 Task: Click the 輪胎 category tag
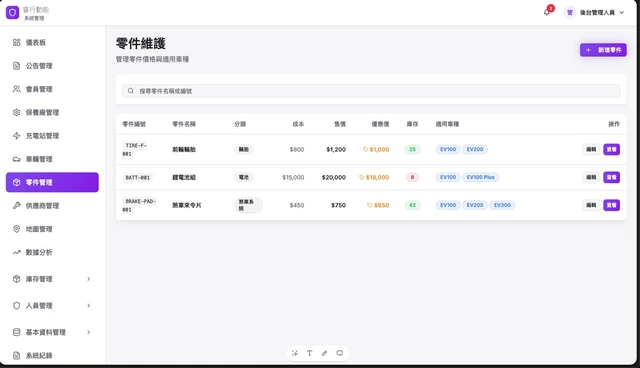click(244, 149)
